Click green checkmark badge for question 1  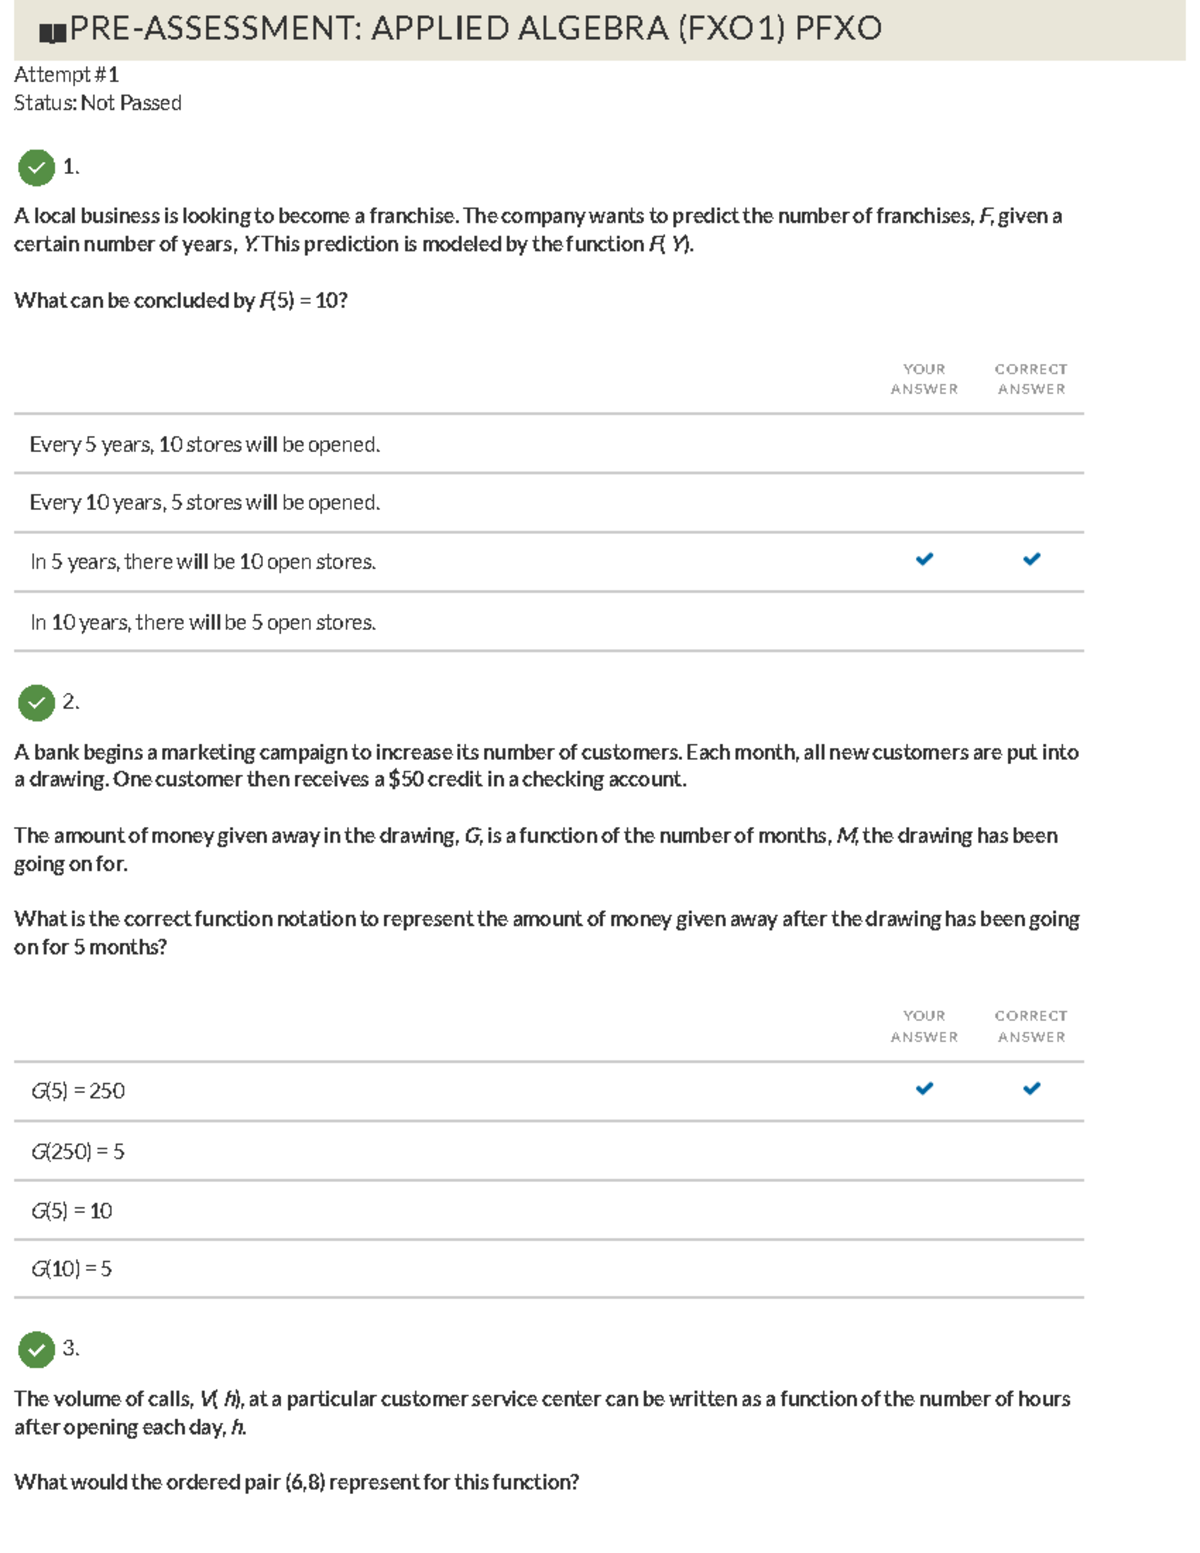click(x=37, y=168)
